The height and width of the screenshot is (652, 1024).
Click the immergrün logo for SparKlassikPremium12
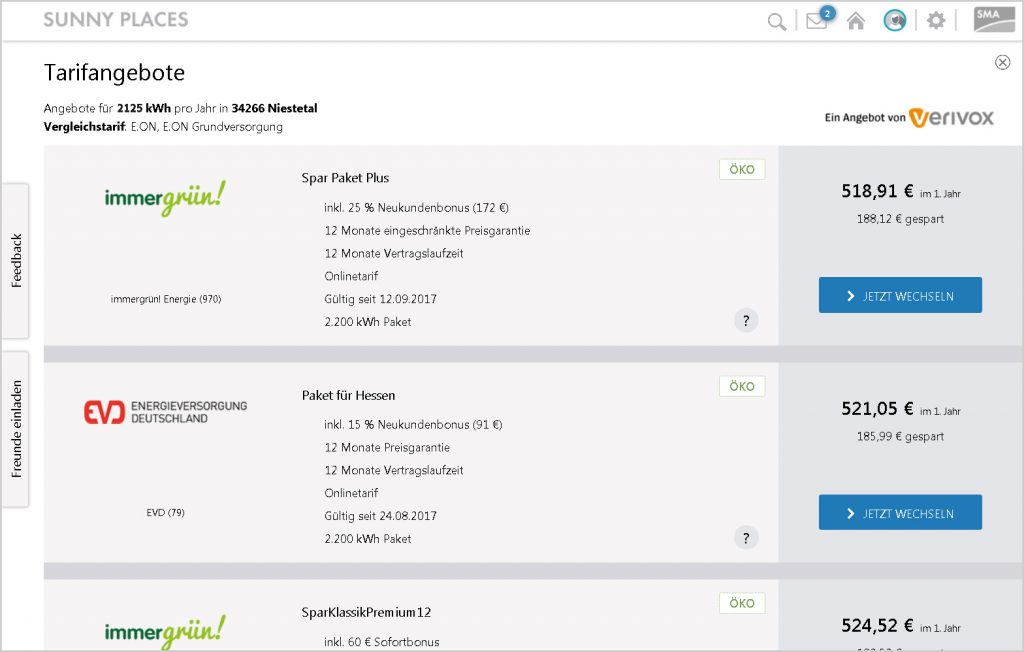click(165, 631)
